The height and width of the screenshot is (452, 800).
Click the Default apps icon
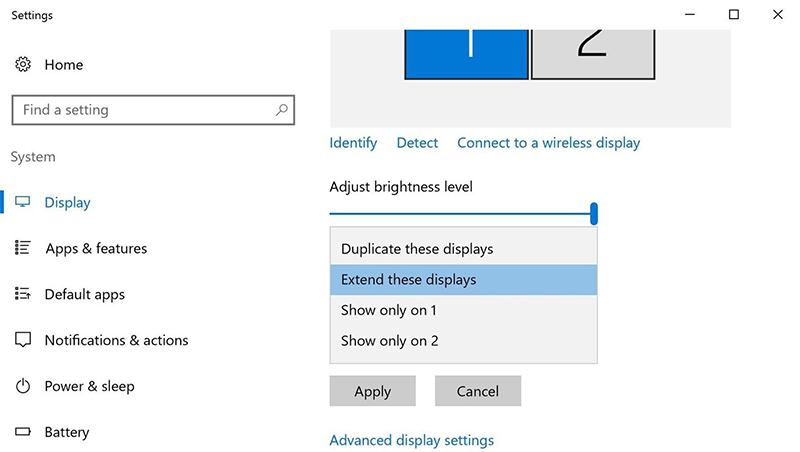click(x=23, y=294)
